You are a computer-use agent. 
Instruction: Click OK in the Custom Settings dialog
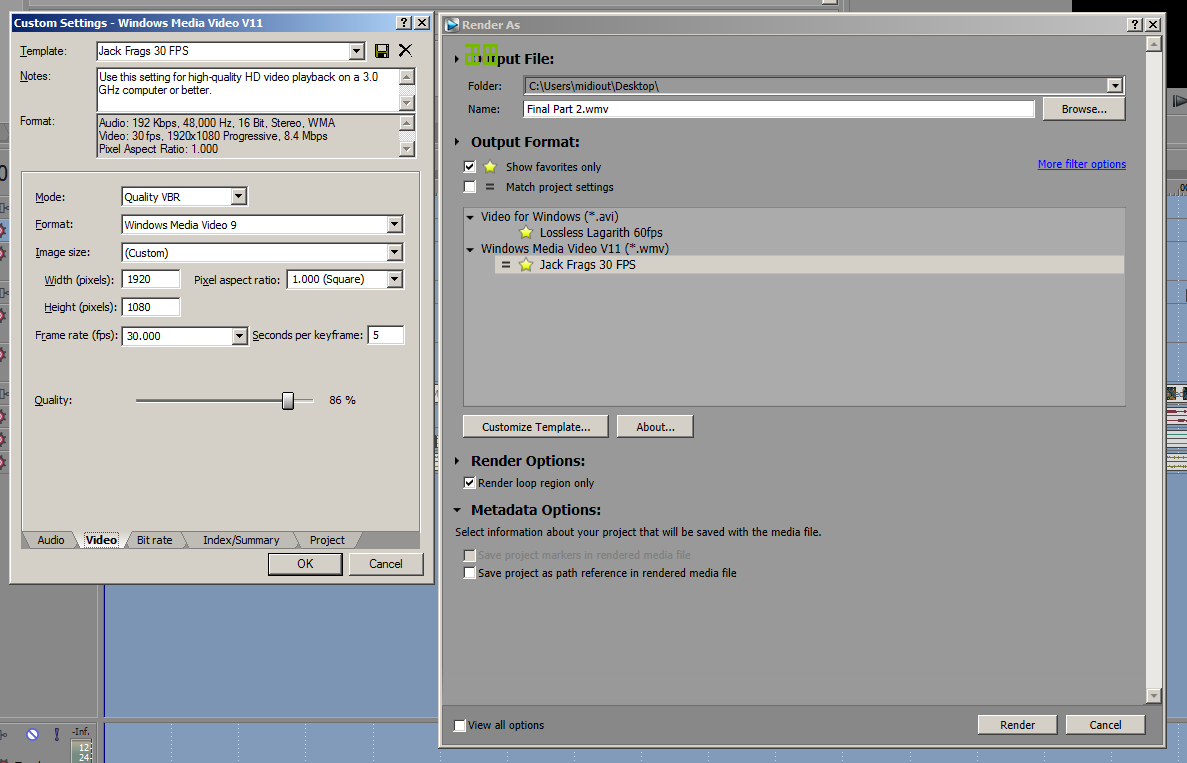[305, 564]
